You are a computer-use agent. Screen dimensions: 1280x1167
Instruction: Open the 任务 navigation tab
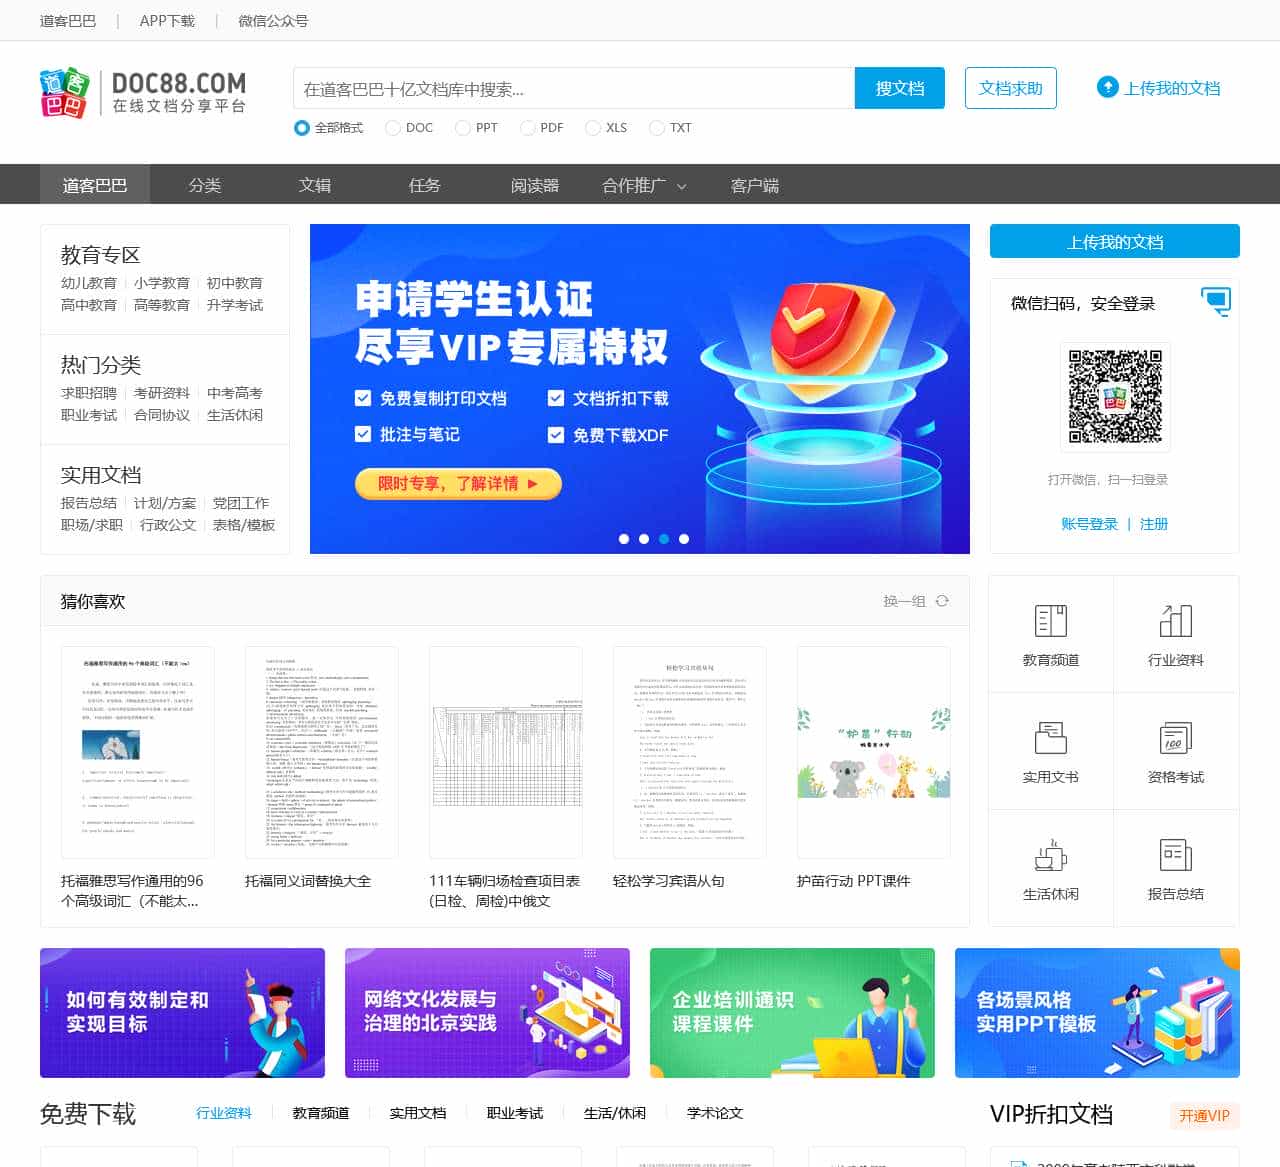pyautogui.click(x=425, y=185)
